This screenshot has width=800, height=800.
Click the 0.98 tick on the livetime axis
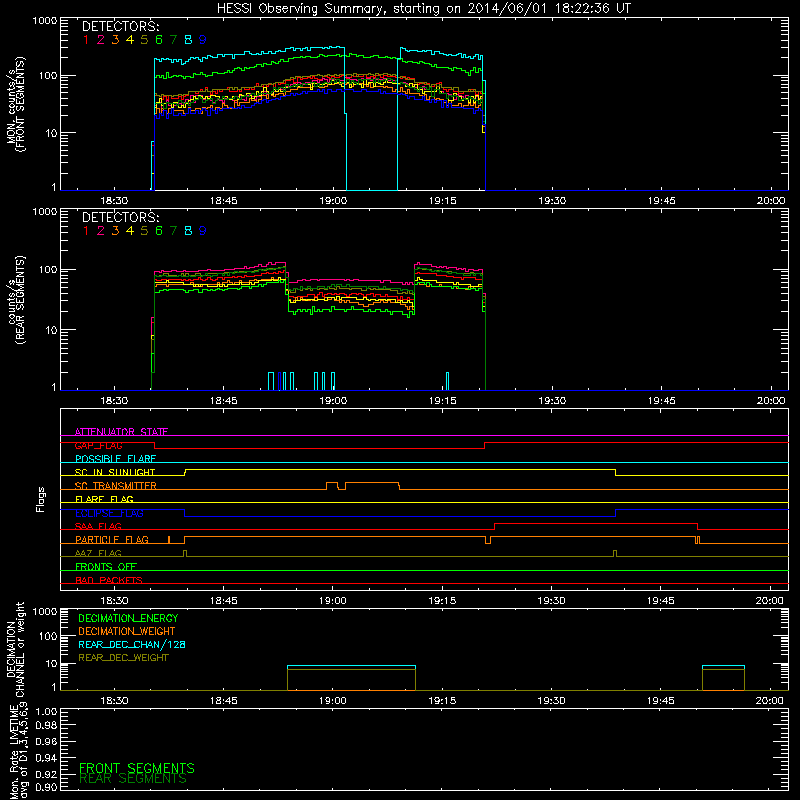point(46,725)
